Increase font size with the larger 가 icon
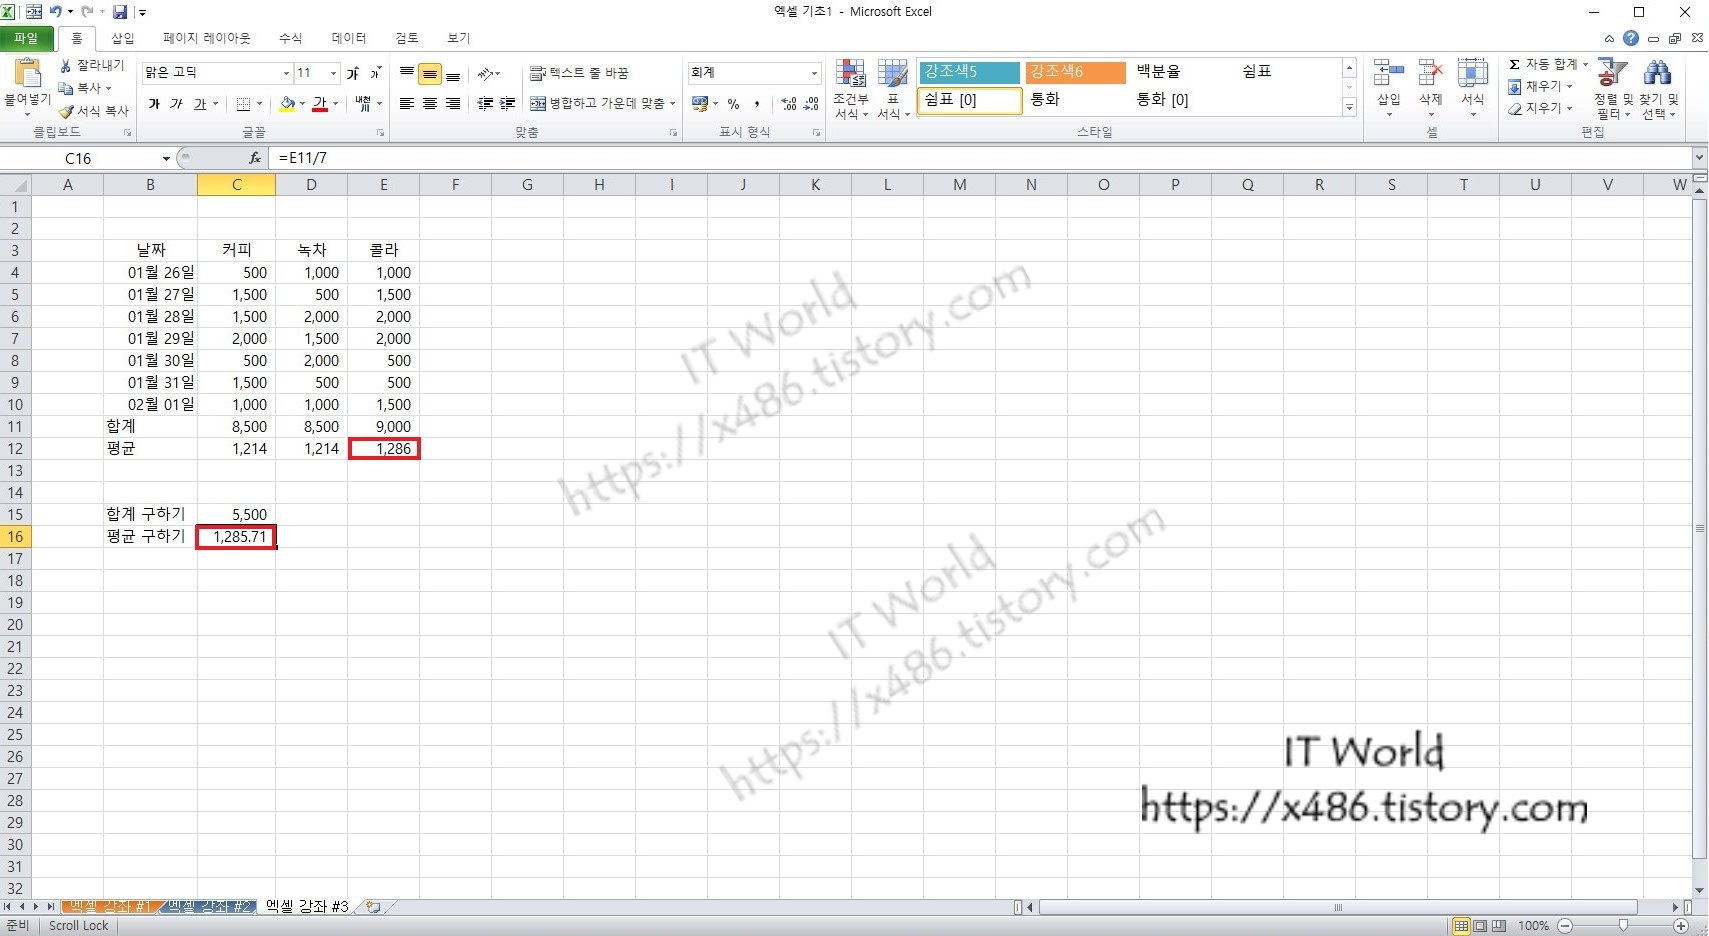The height and width of the screenshot is (936, 1709). tap(353, 73)
